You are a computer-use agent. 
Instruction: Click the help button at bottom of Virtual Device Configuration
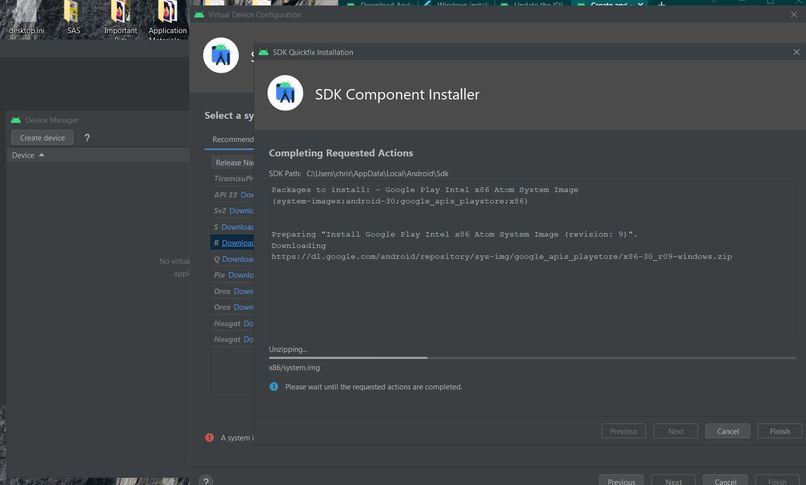(206, 480)
